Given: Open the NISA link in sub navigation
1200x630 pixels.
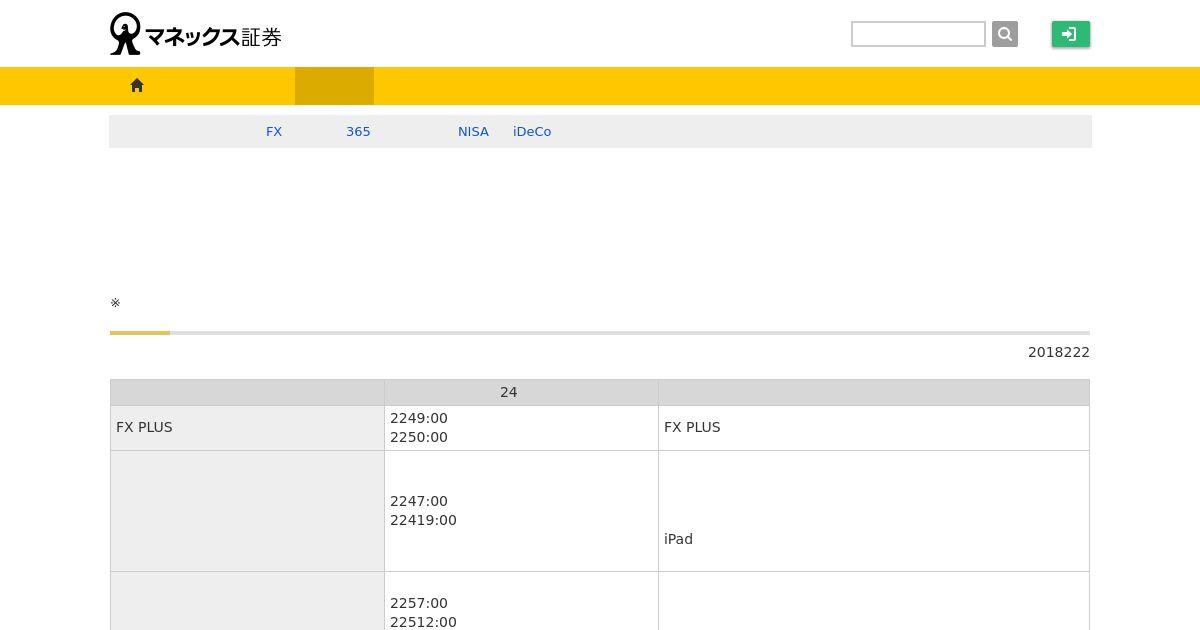Looking at the screenshot, I should coord(473,132).
